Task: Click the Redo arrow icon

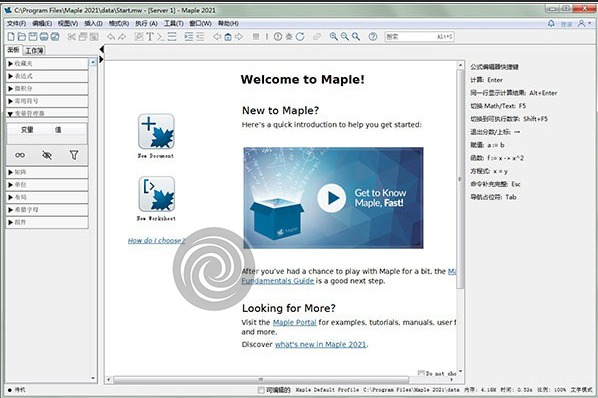Action: (x=122, y=37)
